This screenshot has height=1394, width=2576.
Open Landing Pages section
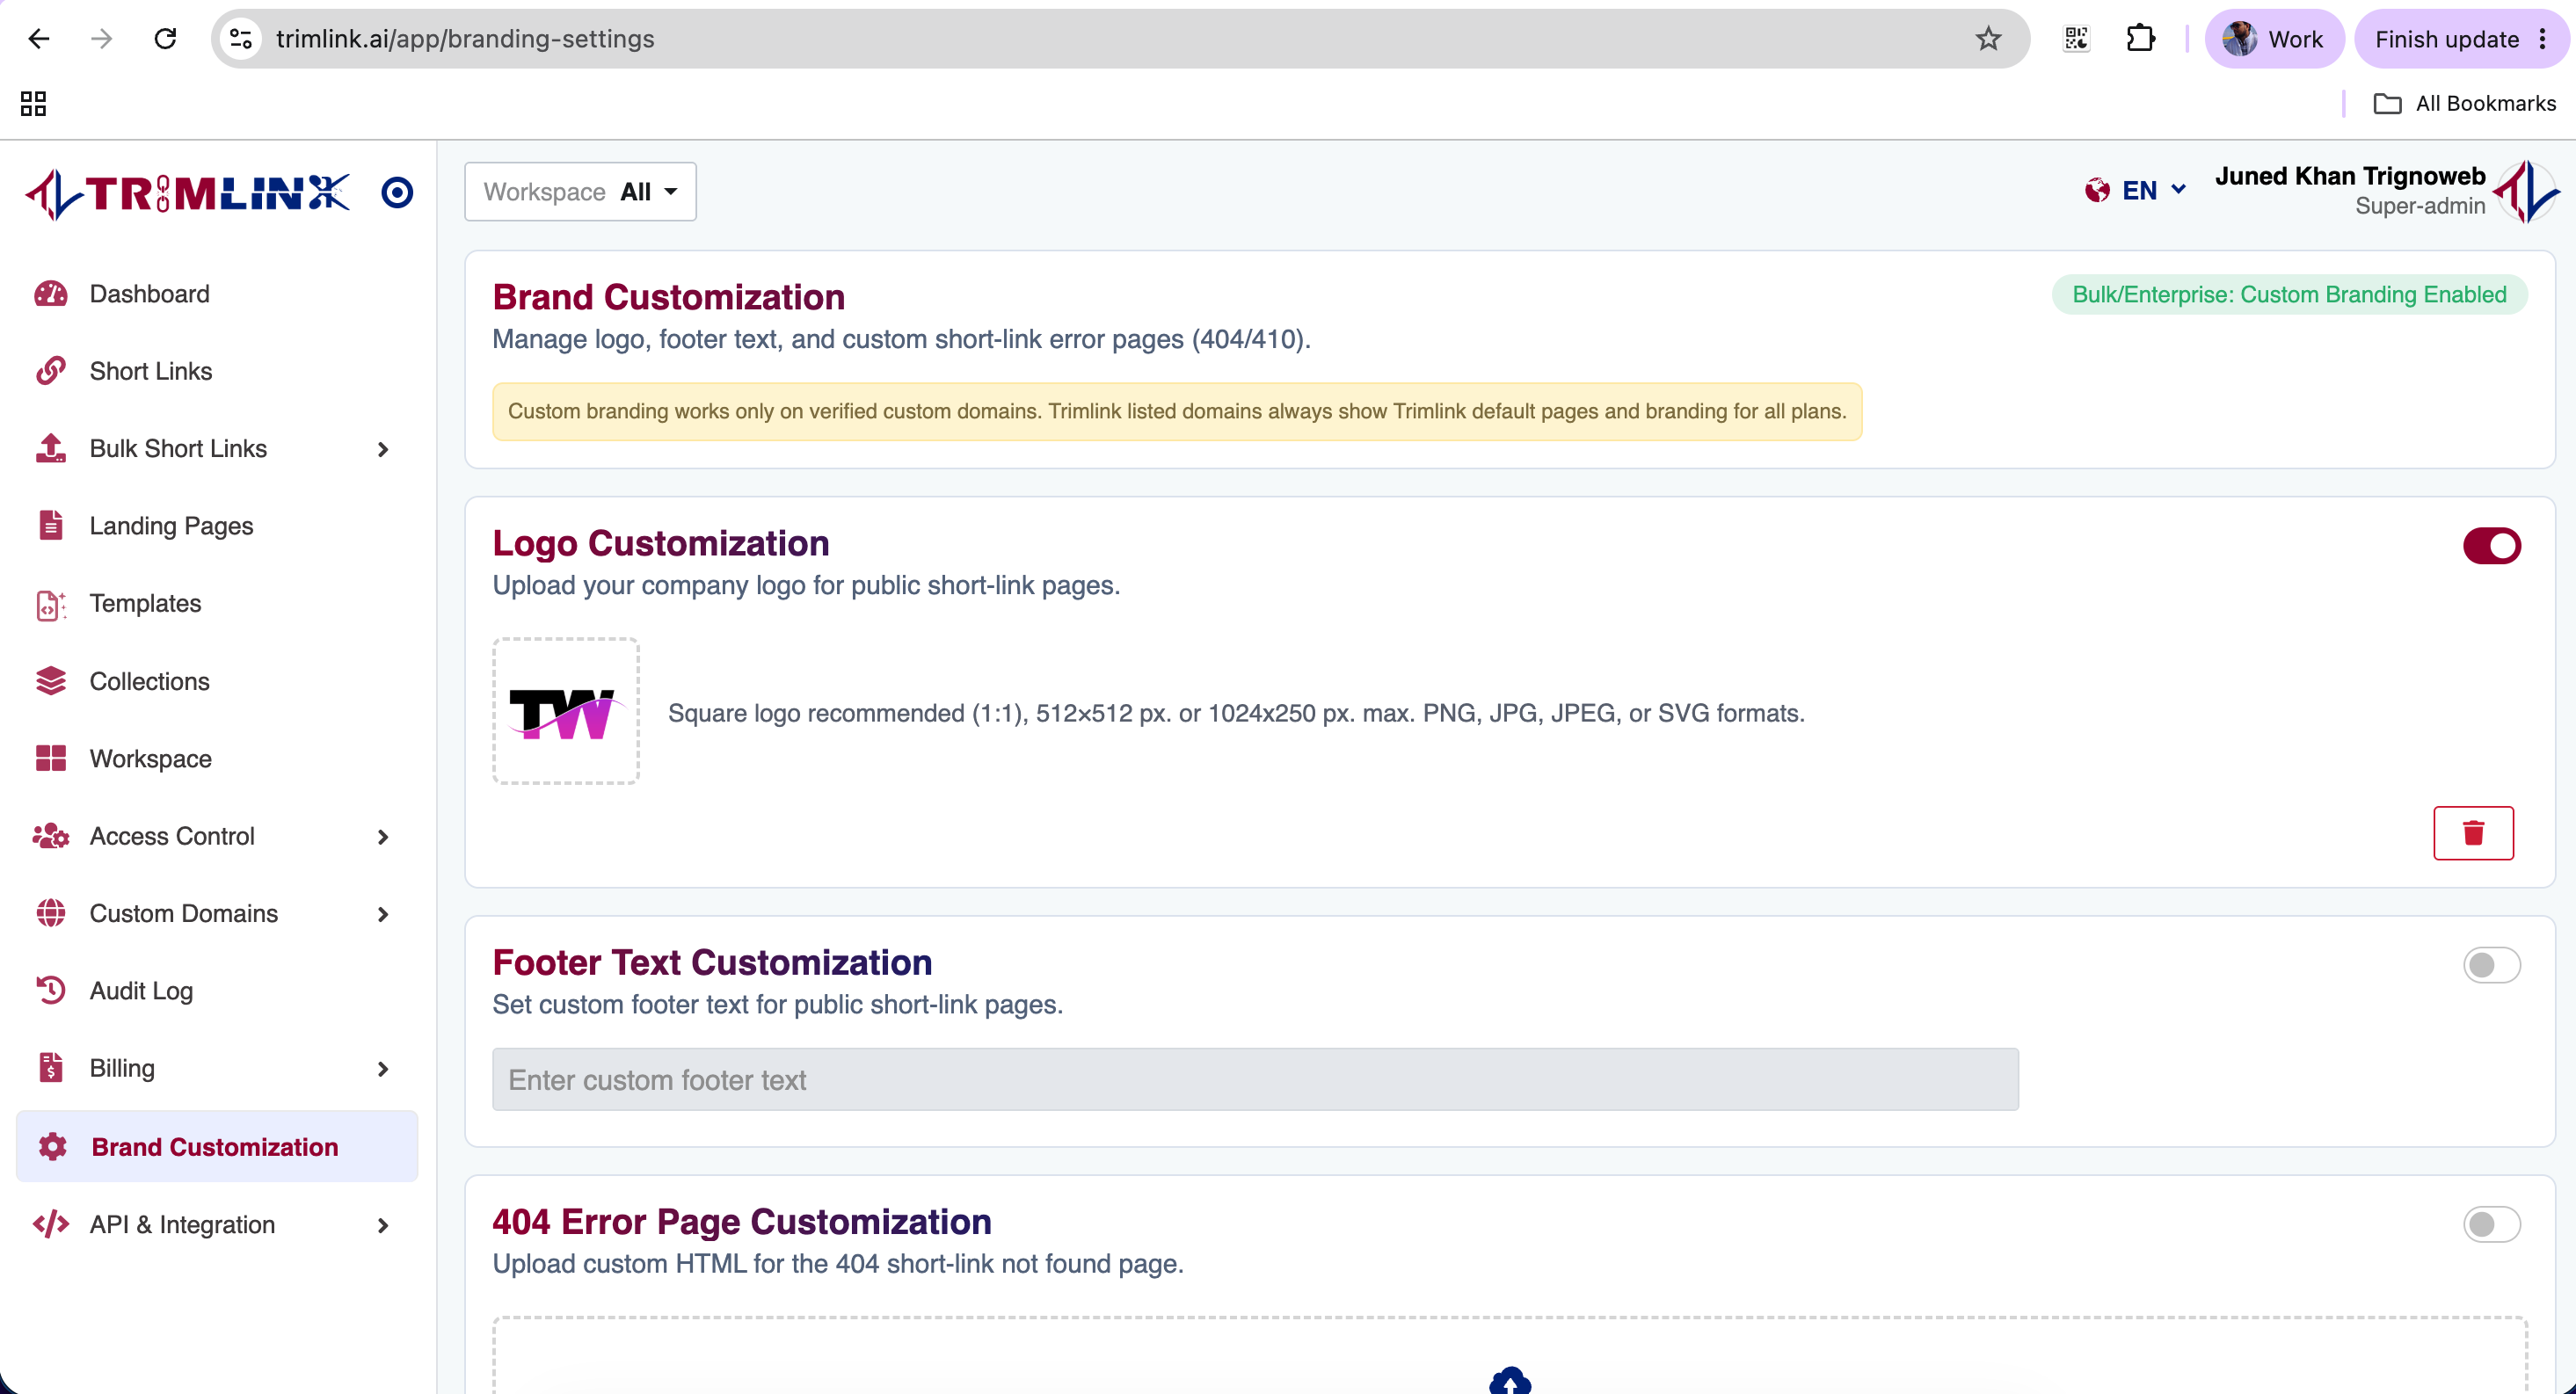point(172,526)
